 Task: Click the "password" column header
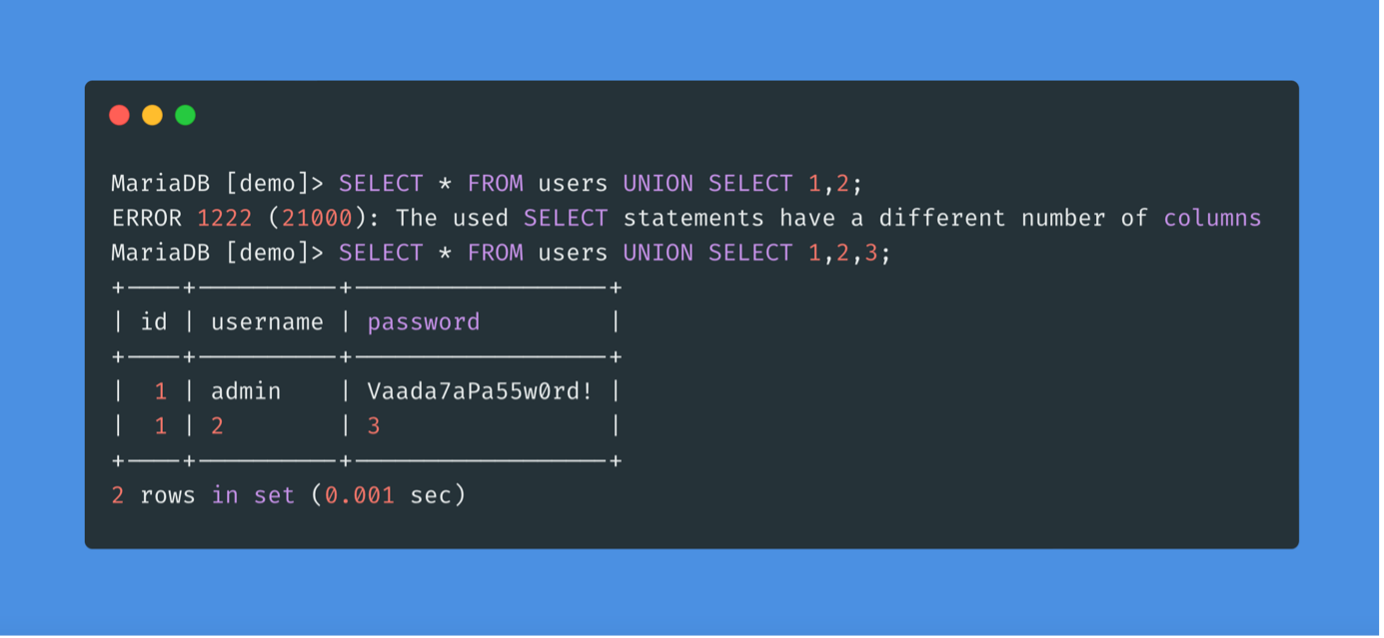tap(423, 322)
